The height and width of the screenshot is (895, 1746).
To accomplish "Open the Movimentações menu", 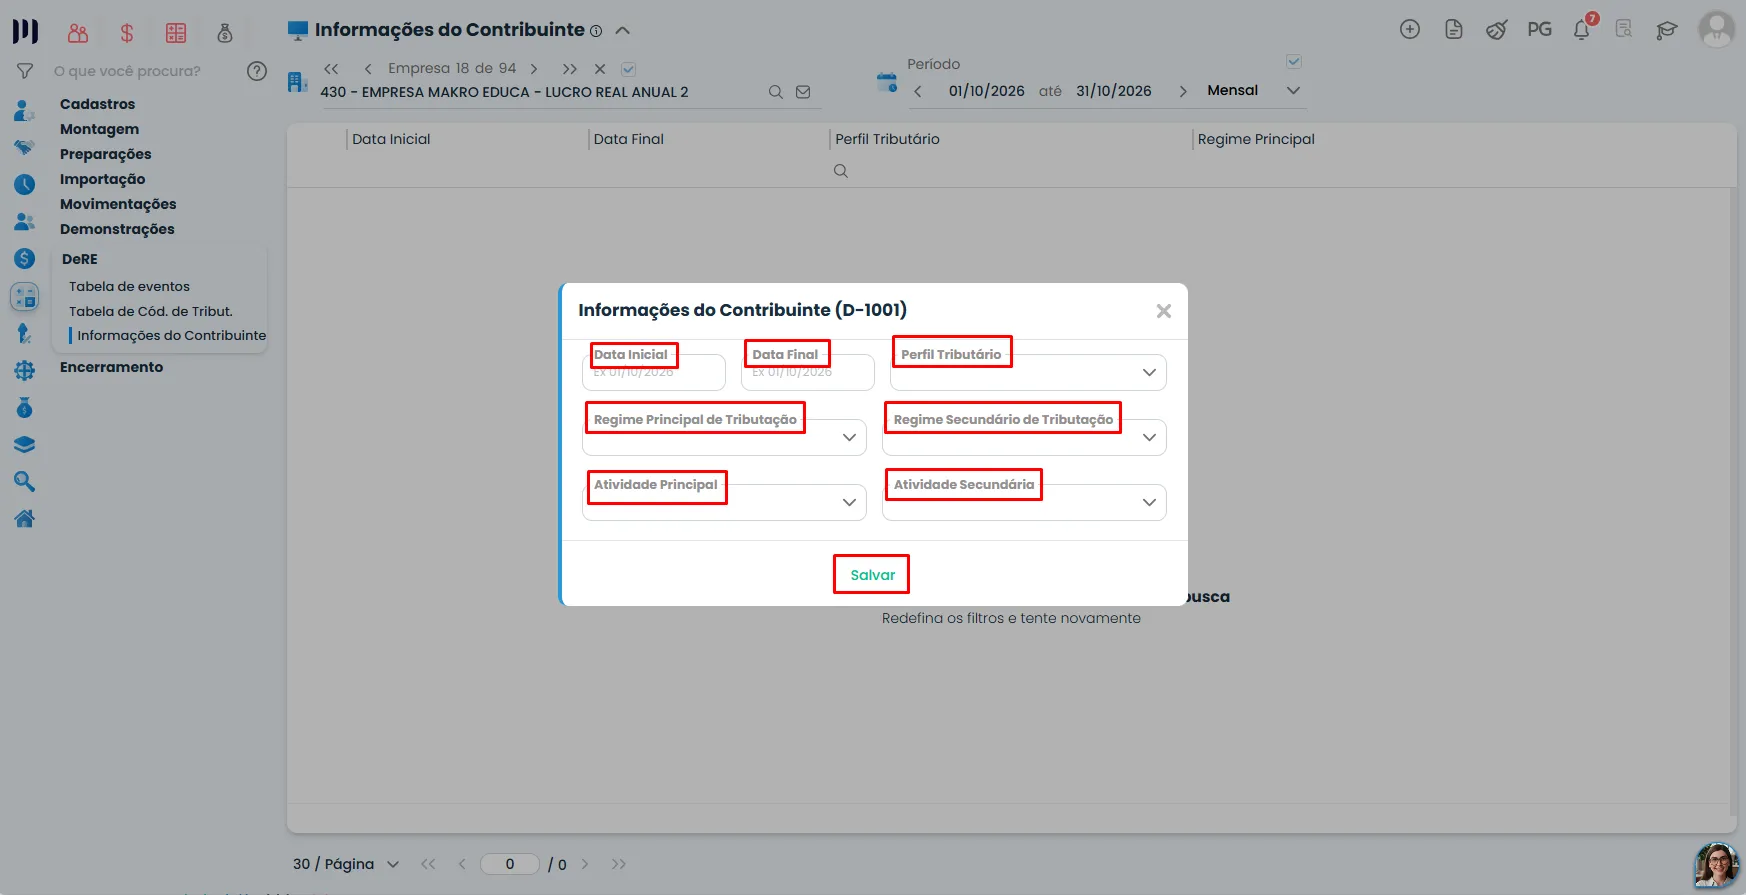I will (118, 204).
